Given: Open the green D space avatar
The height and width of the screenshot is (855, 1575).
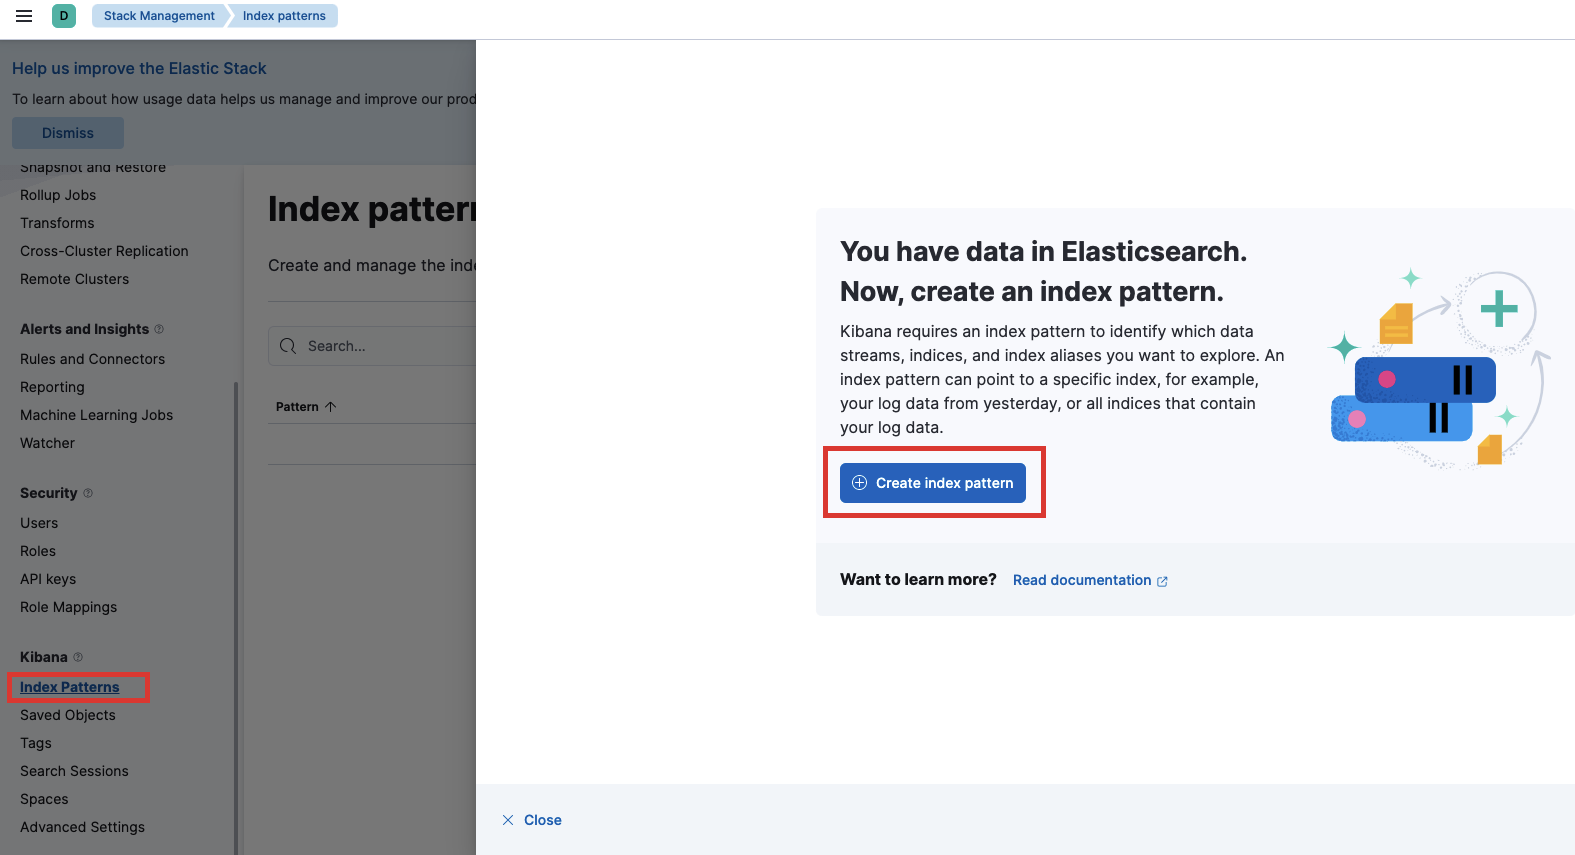Looking at the screenshot, I should pyautogui.click(x=64, y=16).
